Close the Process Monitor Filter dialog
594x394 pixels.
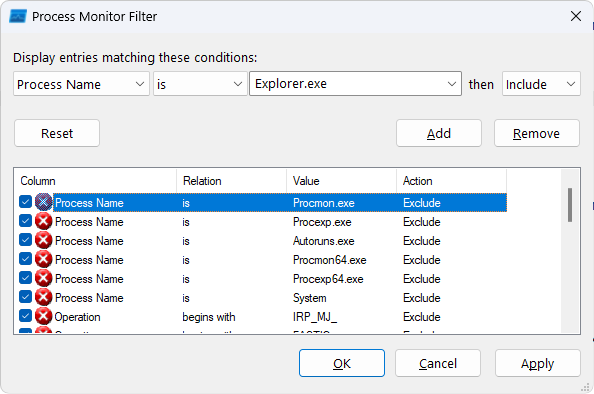[x=576, y=16]
